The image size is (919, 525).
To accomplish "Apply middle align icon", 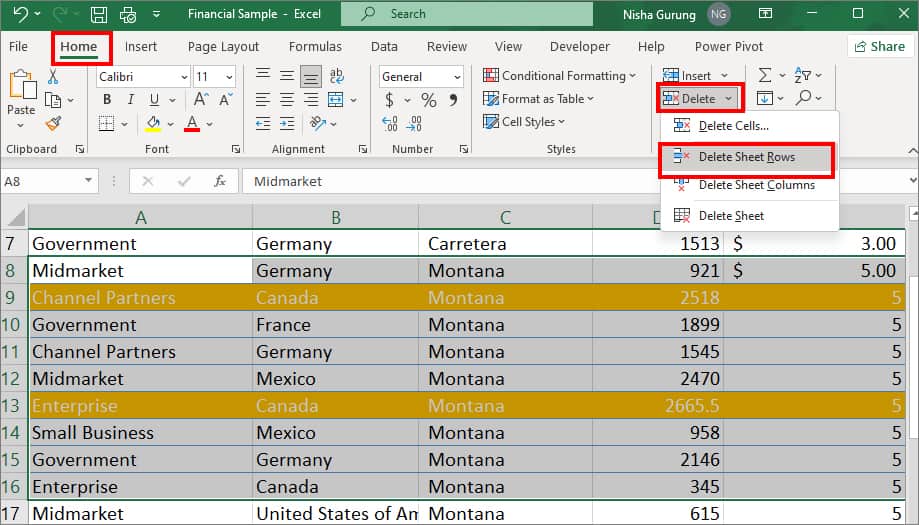I will [287, 76].
